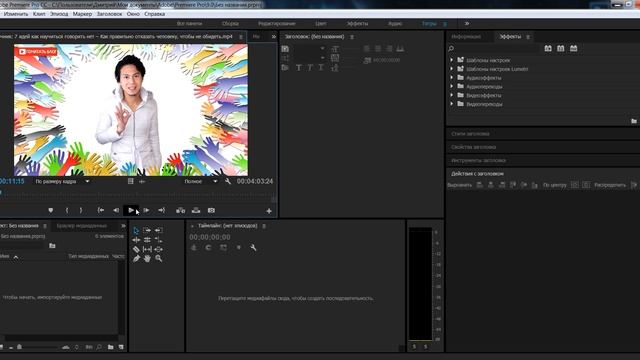The height and width of the screenshot is (360, 640).
Task: Click the project panel search field
Action: (22, 246)
